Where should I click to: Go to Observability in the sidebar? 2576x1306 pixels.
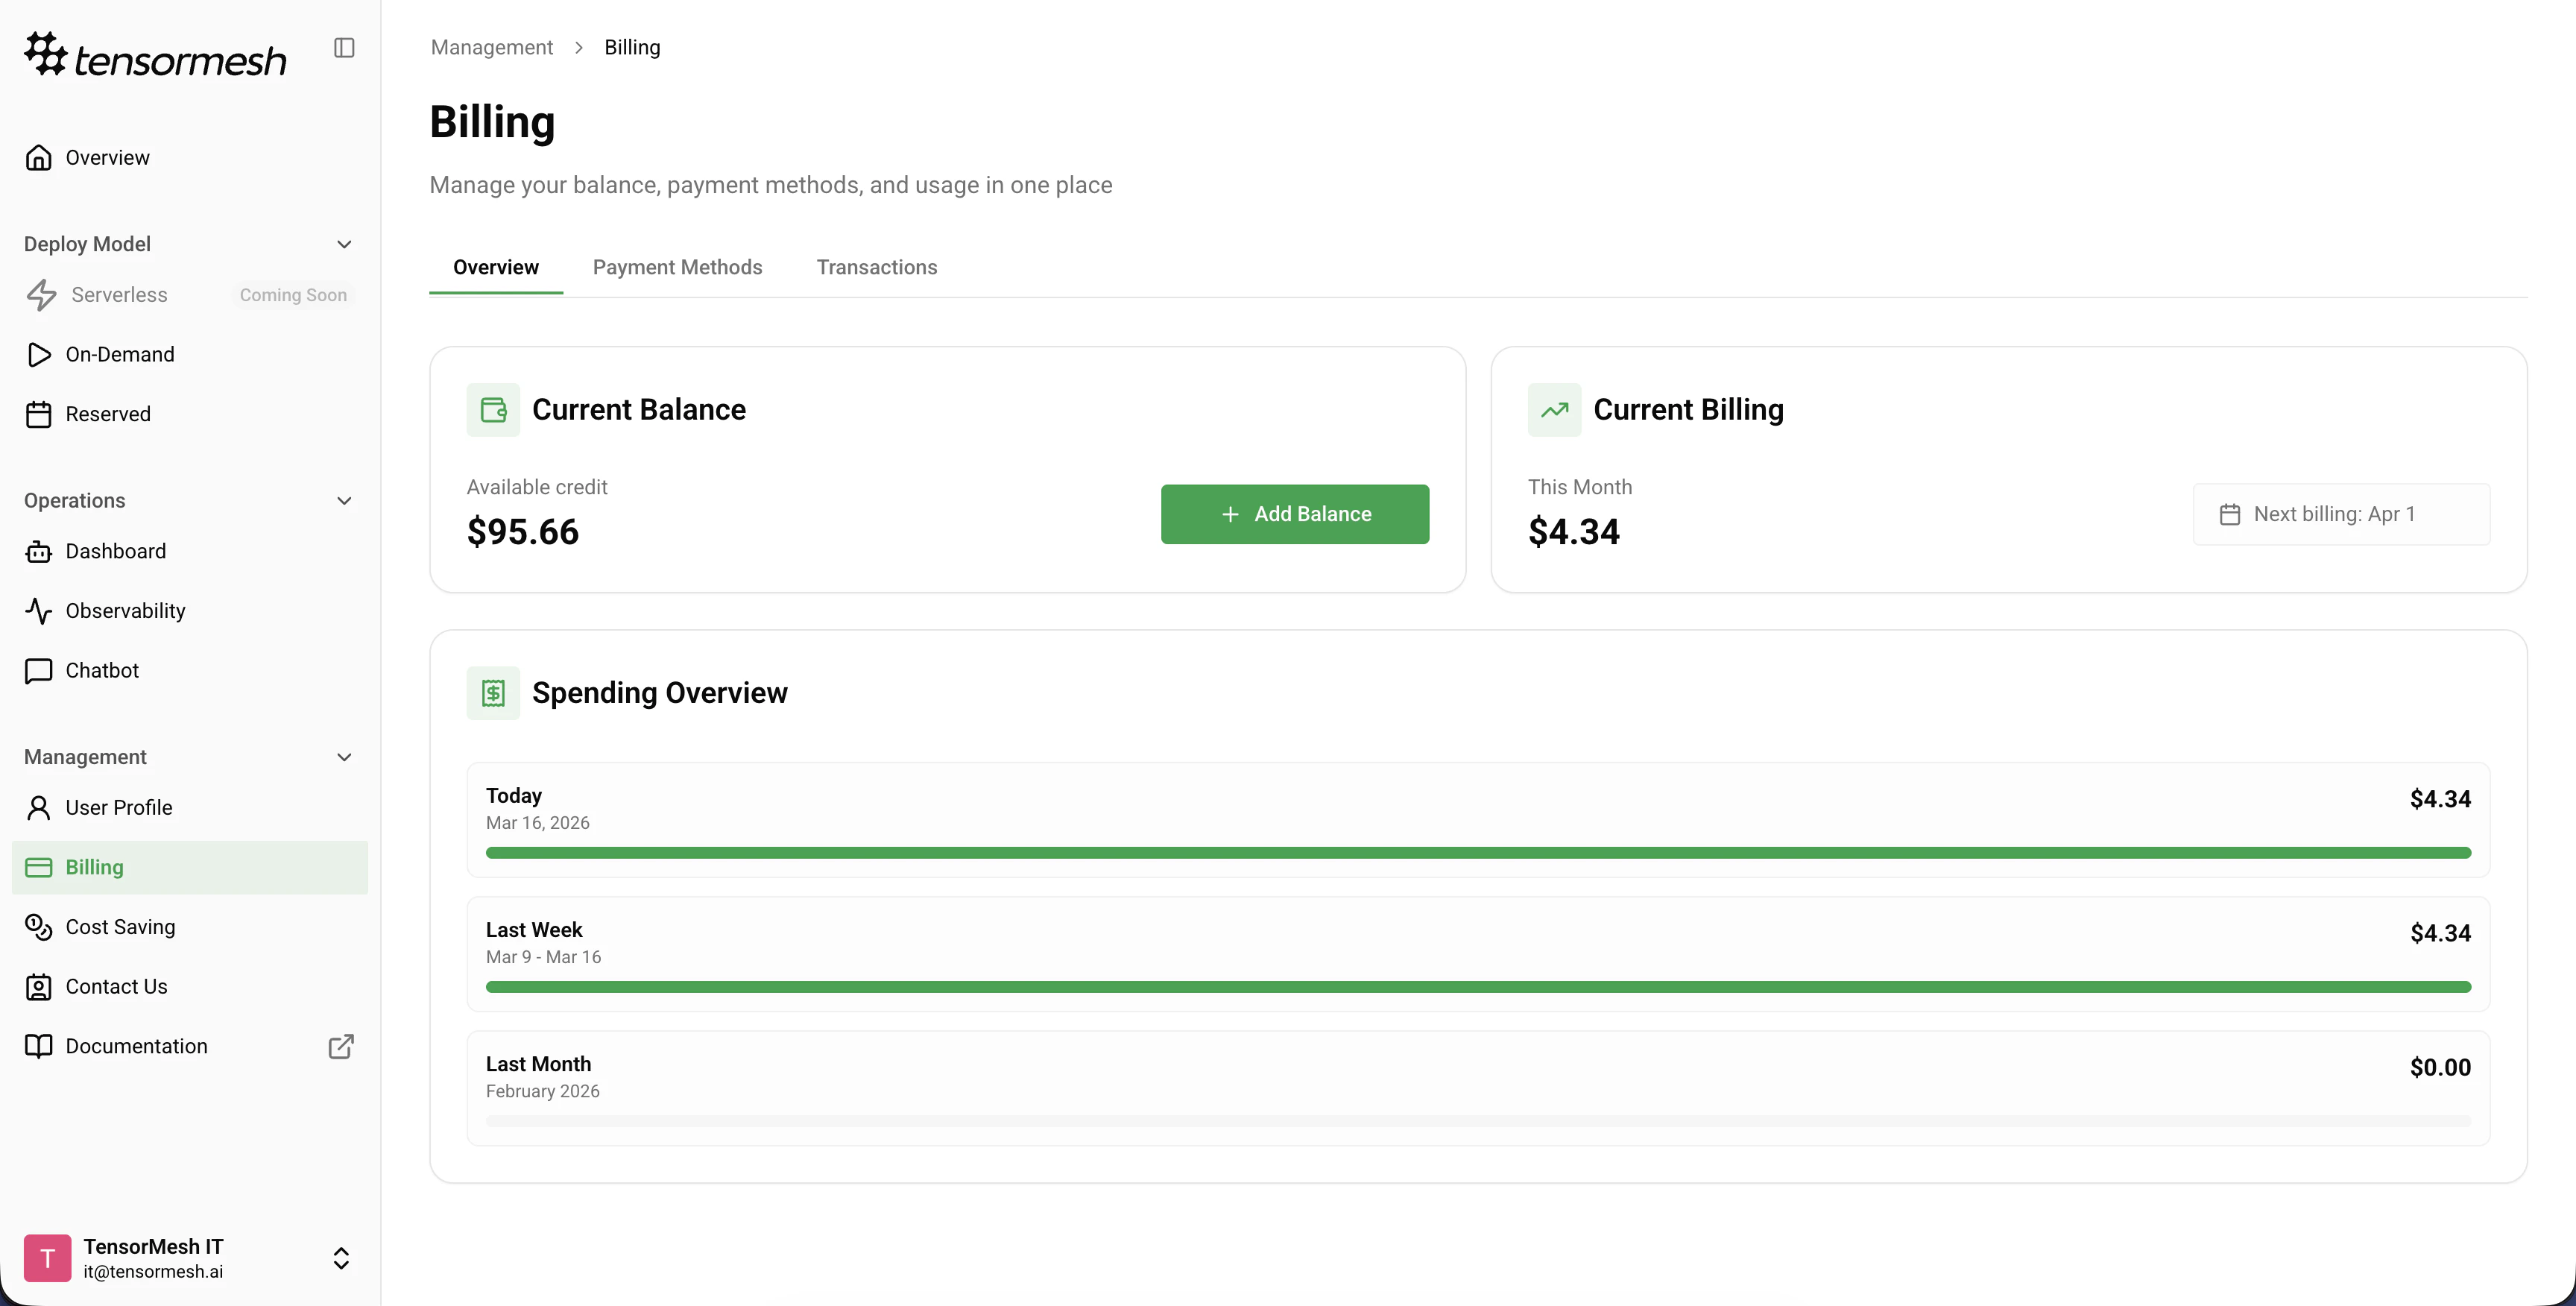pos(125,610)
